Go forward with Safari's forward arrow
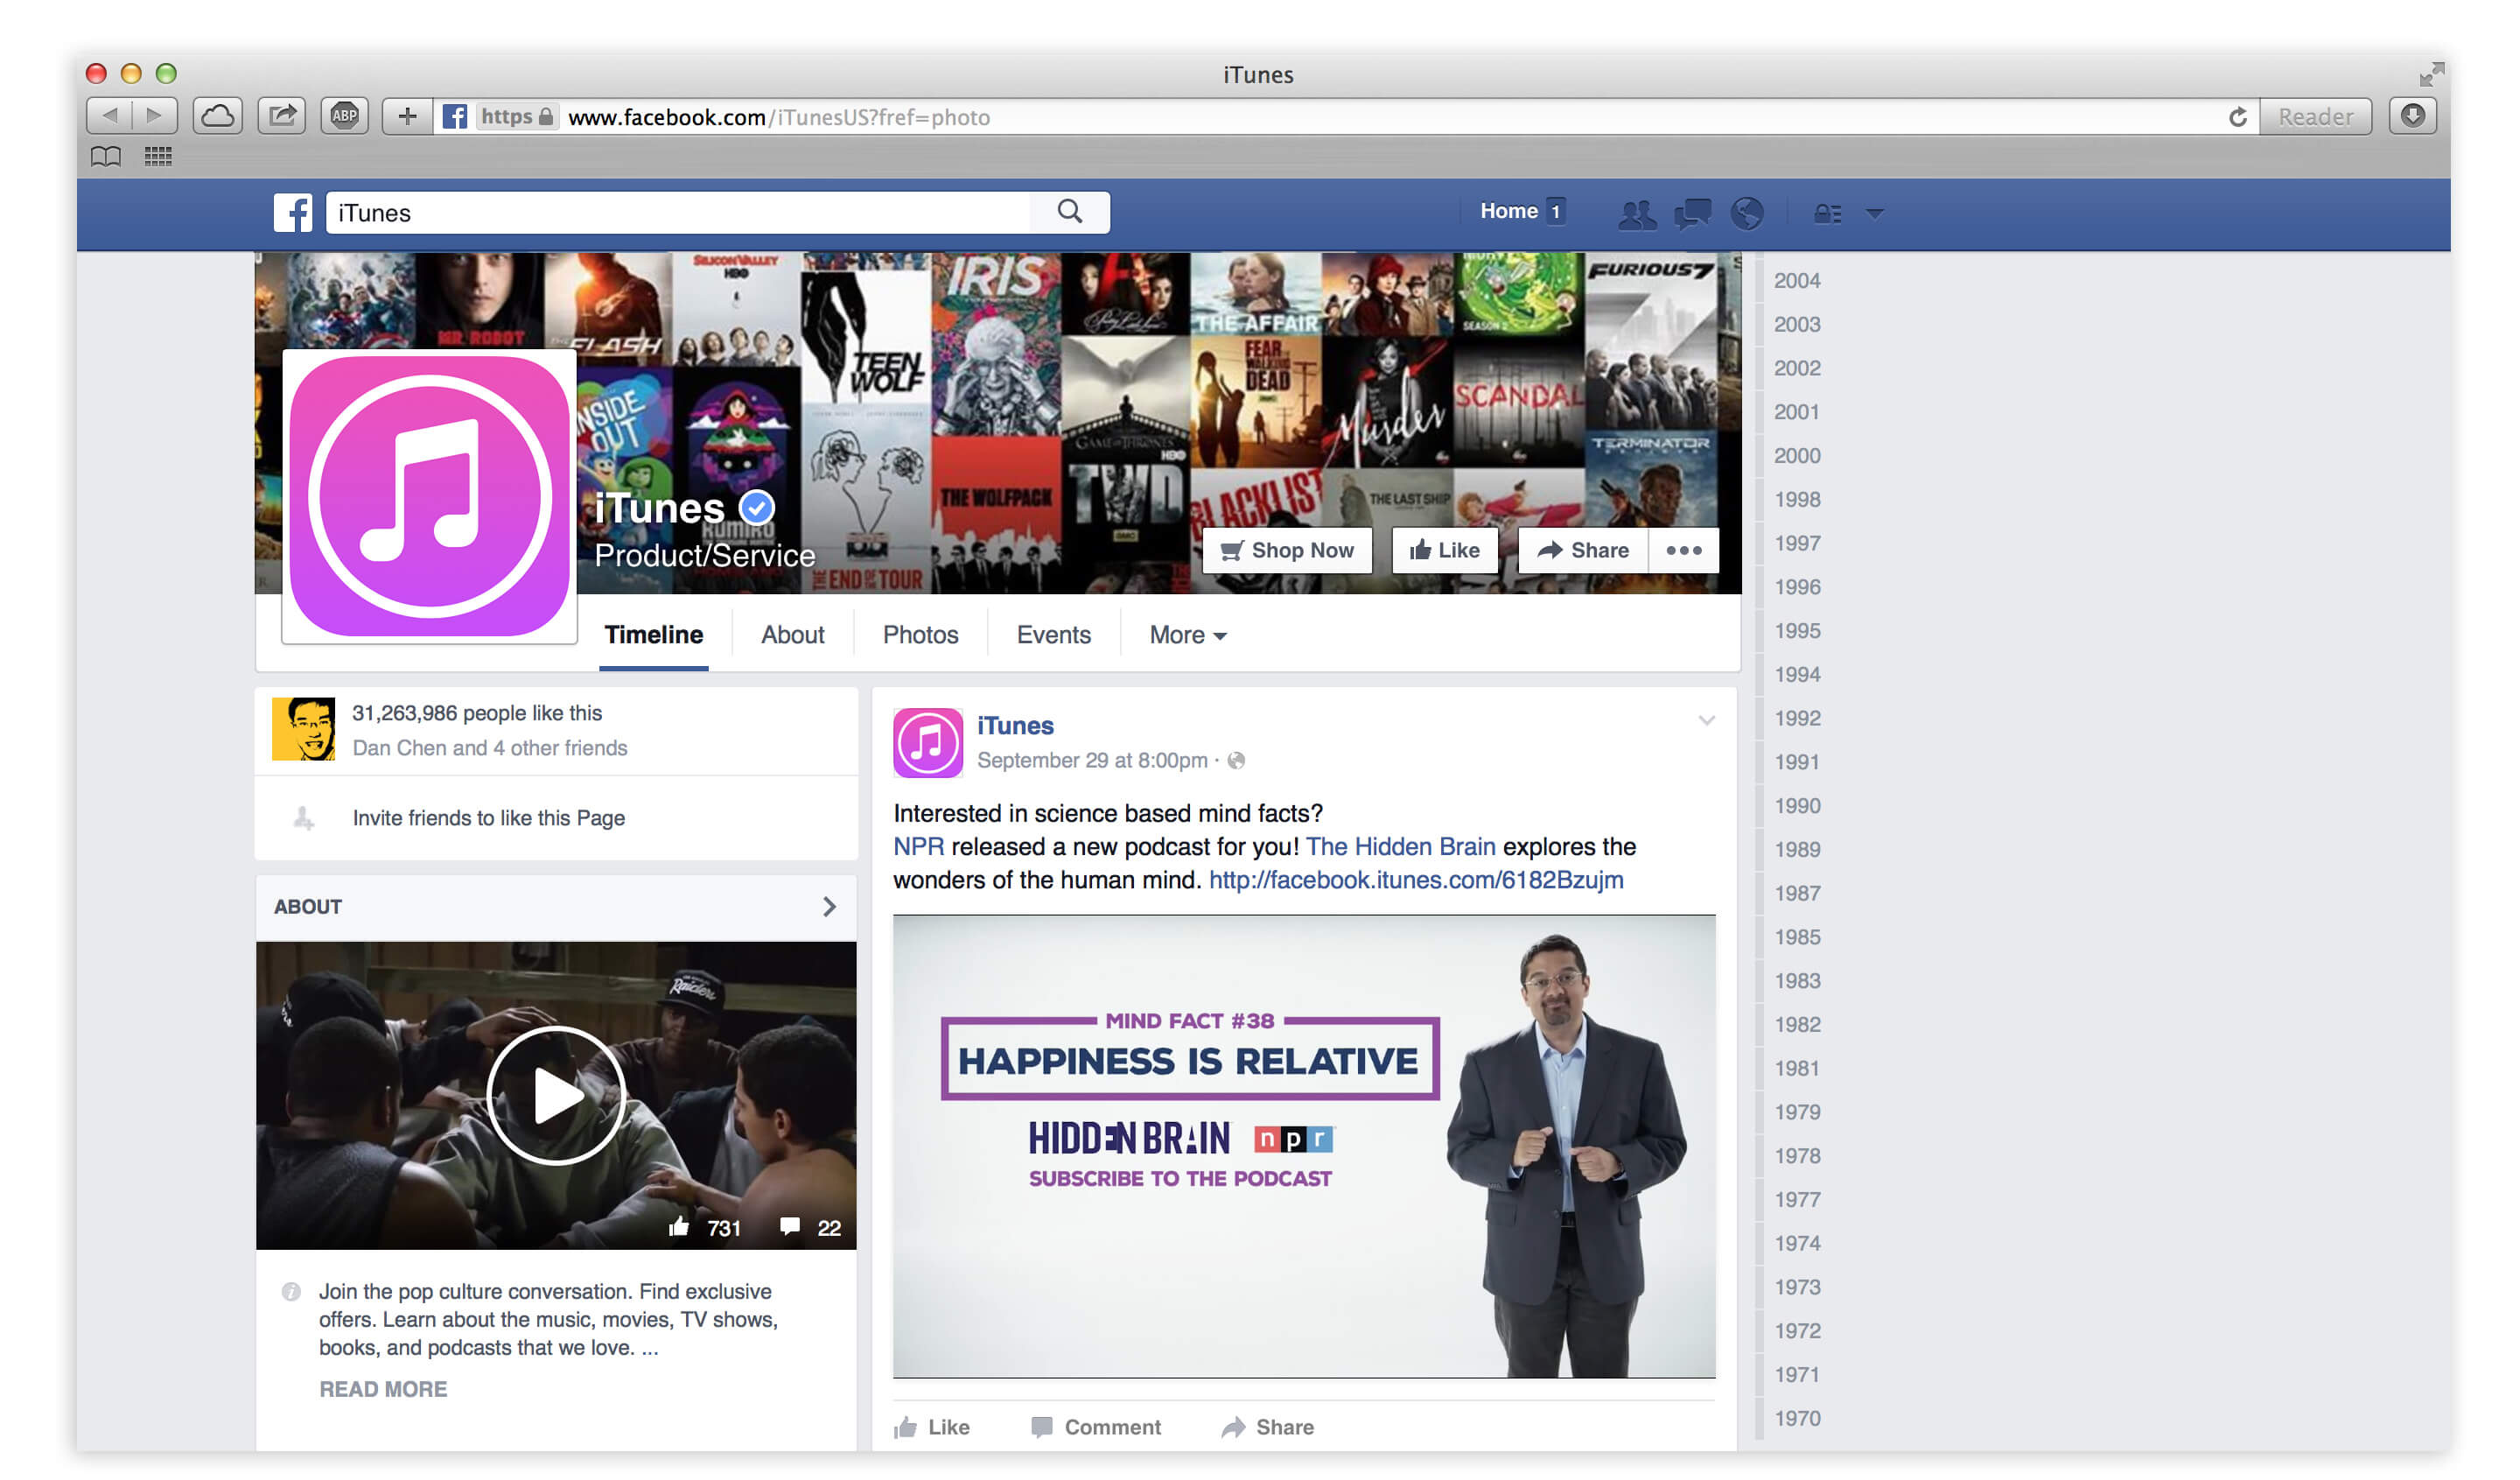Screen dimensions: 2520x1480 (155, 116)
